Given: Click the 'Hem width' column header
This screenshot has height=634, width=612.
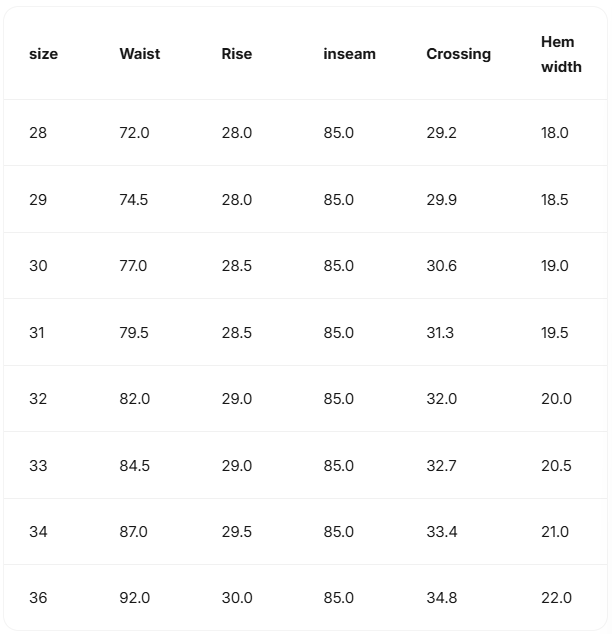Looking at the screenshot, I should click(x=561, y=54).
